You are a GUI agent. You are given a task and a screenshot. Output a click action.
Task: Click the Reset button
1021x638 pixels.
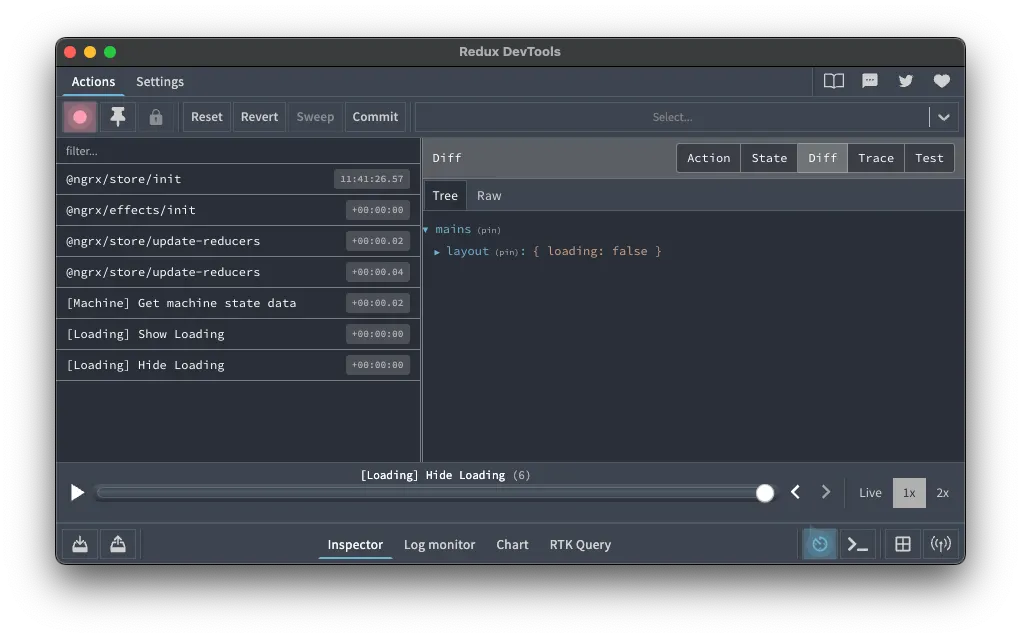point(206,117)
